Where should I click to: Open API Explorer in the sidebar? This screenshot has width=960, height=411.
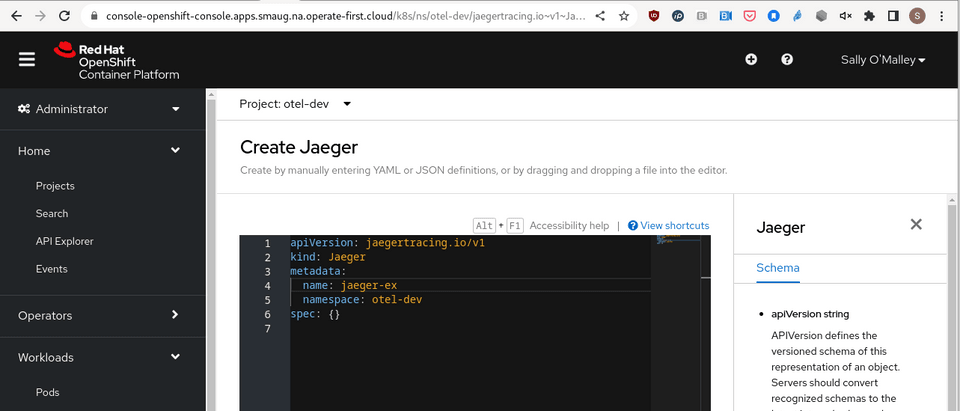[64, 241]
